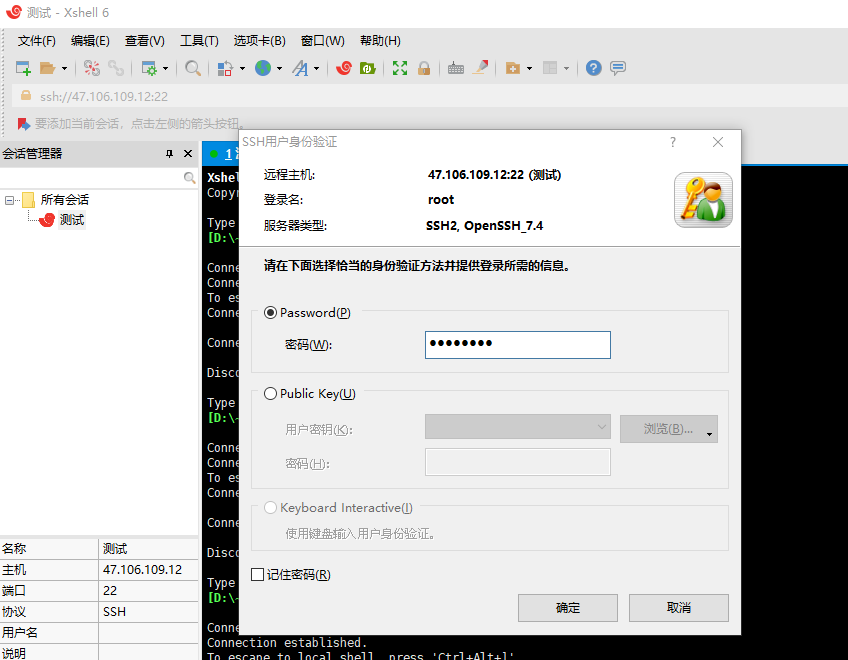Expand the session properties dropdown arrow
The height and width of the screenshot is (660, 848).
[x=165, y=69]
